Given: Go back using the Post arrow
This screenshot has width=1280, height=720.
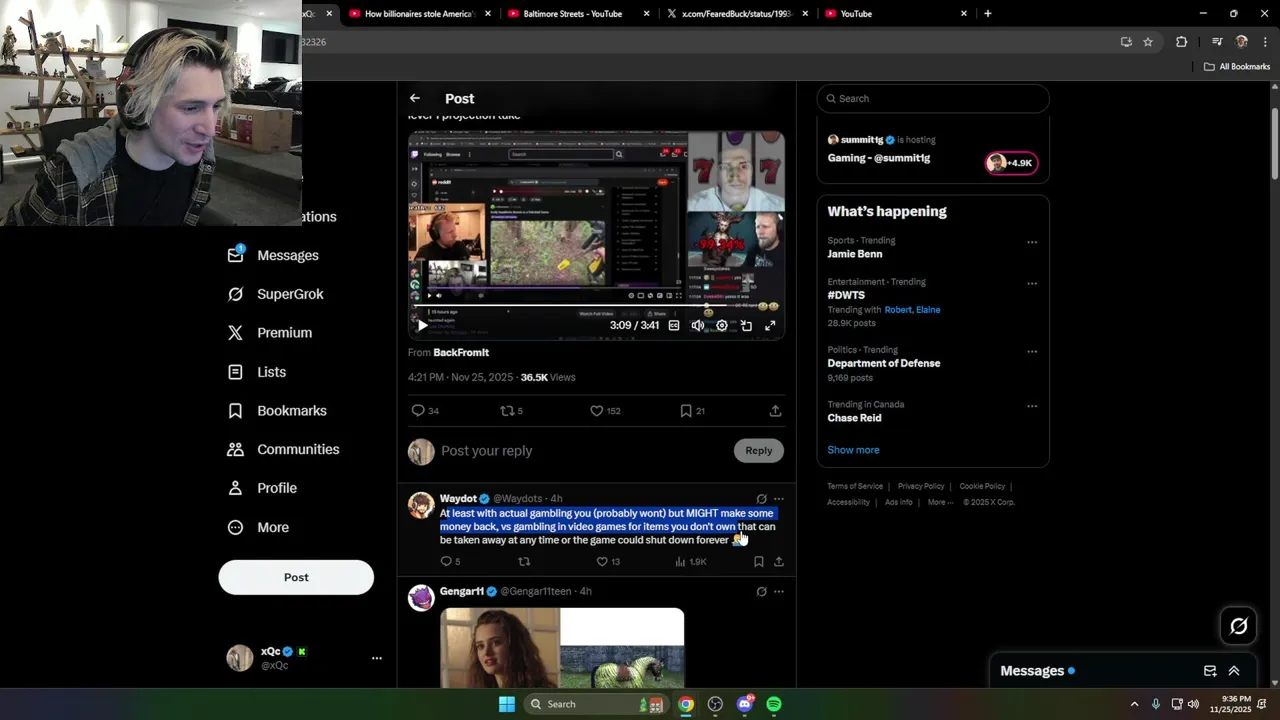Looking at the screenshot, I should point(415,98).
